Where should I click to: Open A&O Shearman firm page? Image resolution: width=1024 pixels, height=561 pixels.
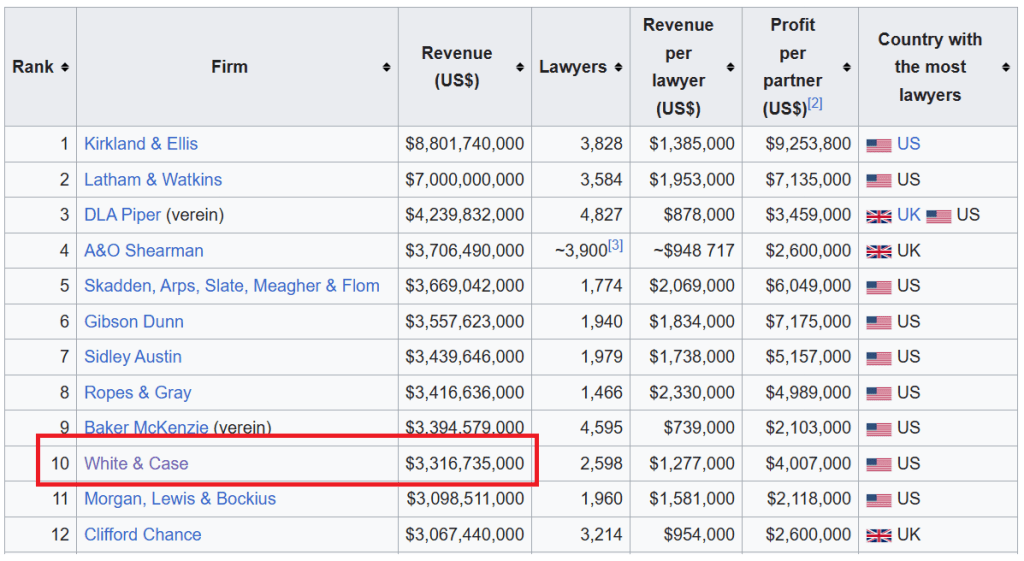(143, 251)
